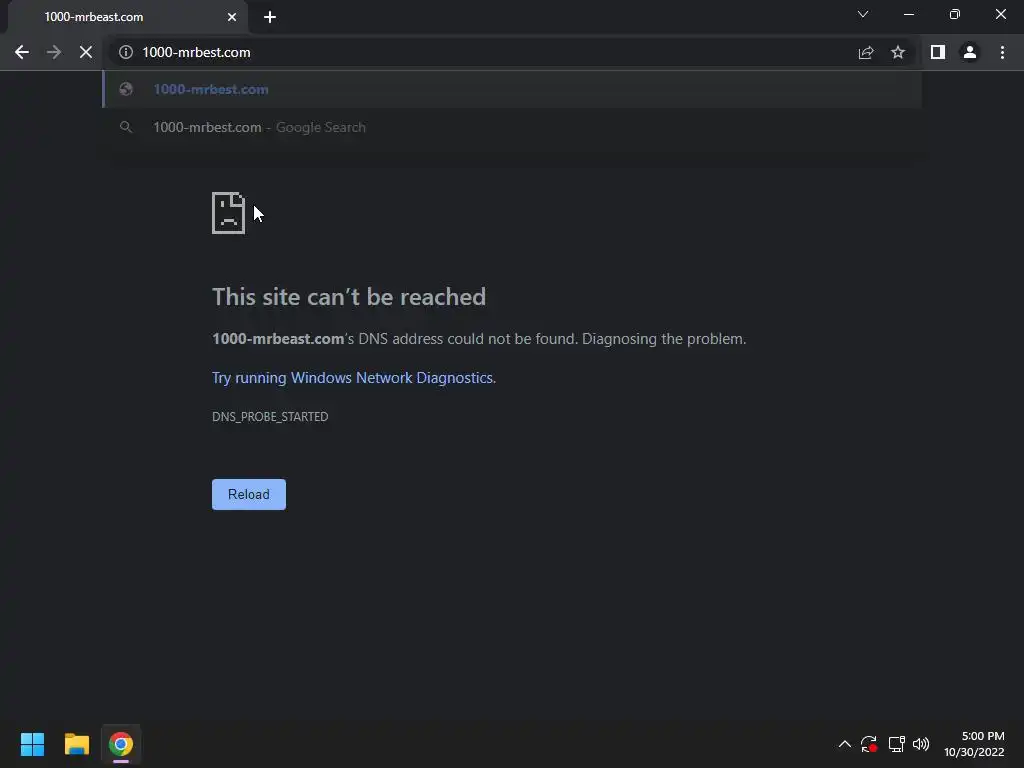Open network status in system tray
This screenshot has width=1024, height=768.
896,744
